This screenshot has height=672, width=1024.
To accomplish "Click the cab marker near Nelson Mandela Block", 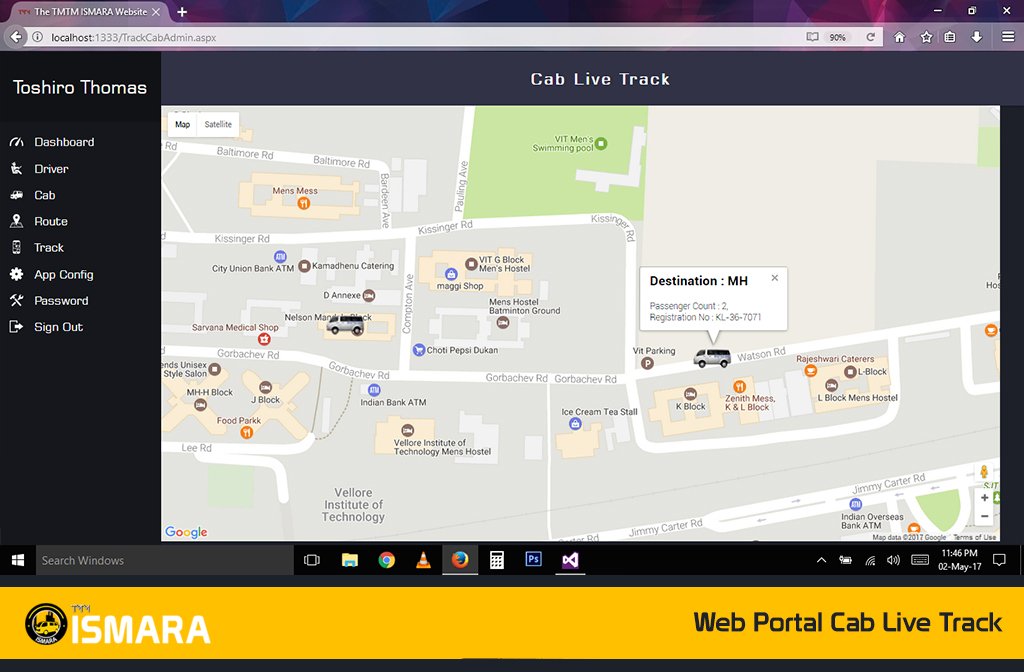I will click(x=345, y=325).
